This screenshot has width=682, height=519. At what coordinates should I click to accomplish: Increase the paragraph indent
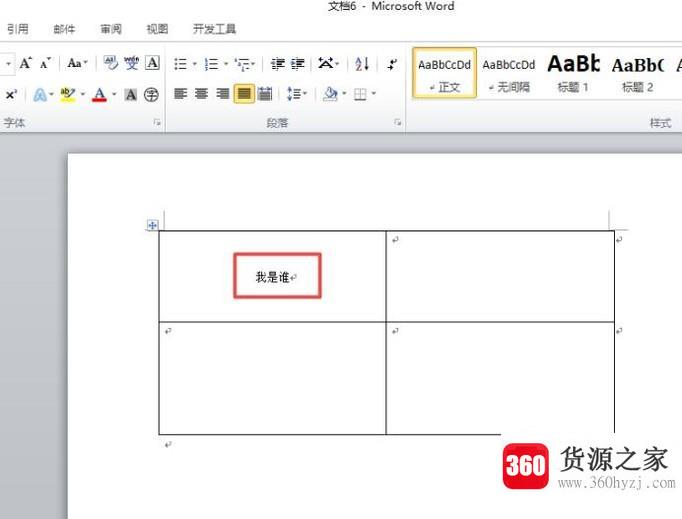[x=298, y=64]
